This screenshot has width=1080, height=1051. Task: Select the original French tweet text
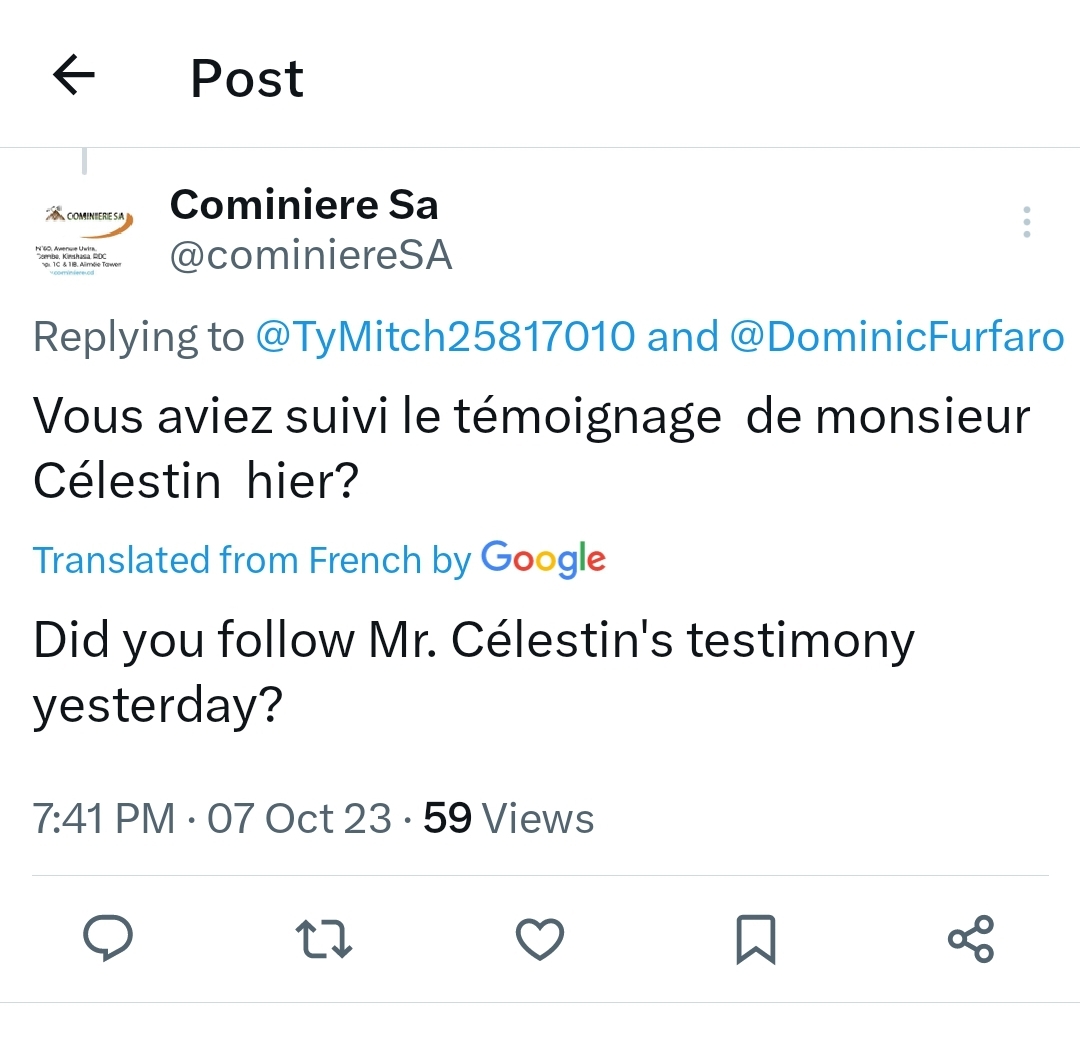(x=530, y=448)
